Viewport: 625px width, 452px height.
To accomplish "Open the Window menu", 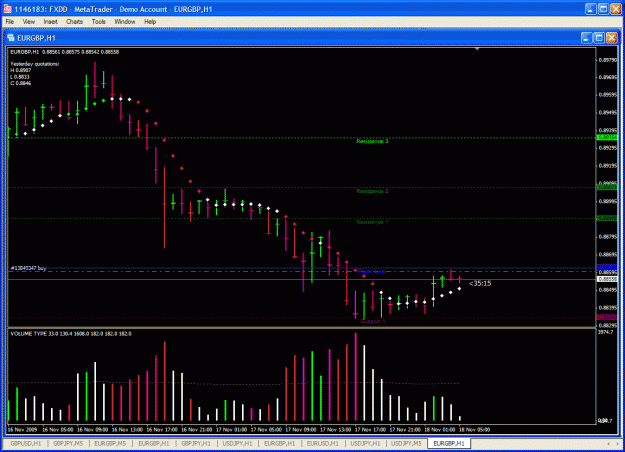I will click(125, 22).
